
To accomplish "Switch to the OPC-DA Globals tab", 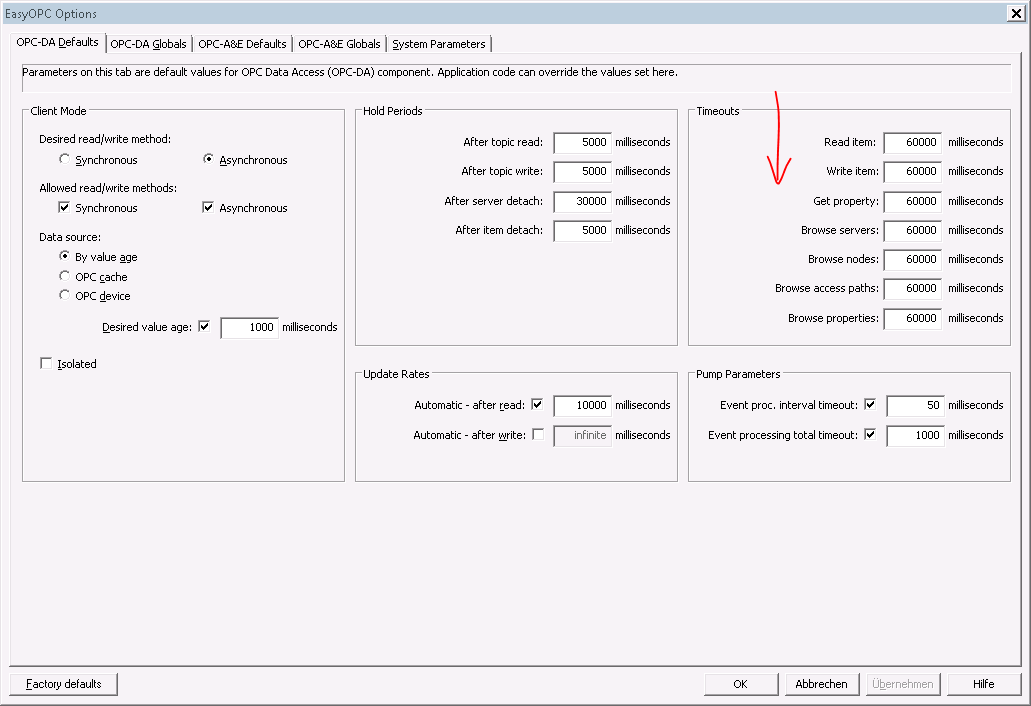I will [148, 44].
